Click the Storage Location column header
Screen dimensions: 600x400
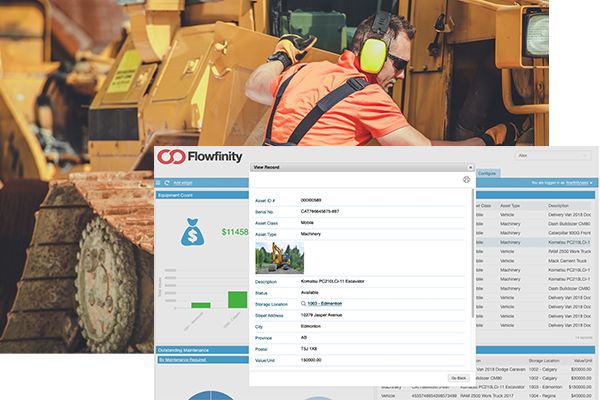[x=544, y=361]
